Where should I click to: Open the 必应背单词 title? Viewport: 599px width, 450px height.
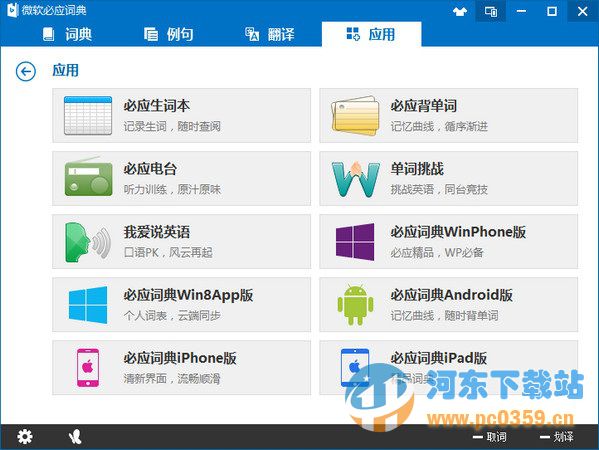pyautogui.click(x=424, y=106)
